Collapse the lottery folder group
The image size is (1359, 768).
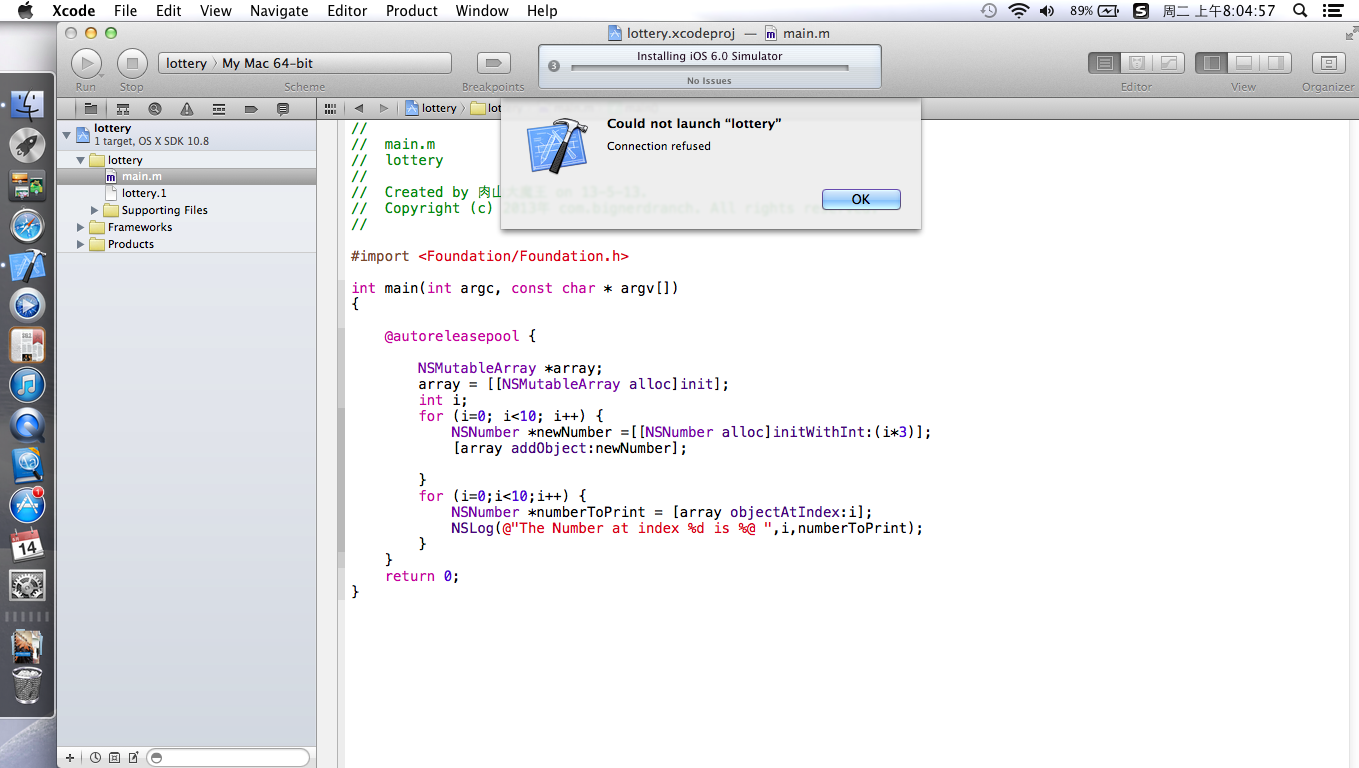tap(81, 160)
